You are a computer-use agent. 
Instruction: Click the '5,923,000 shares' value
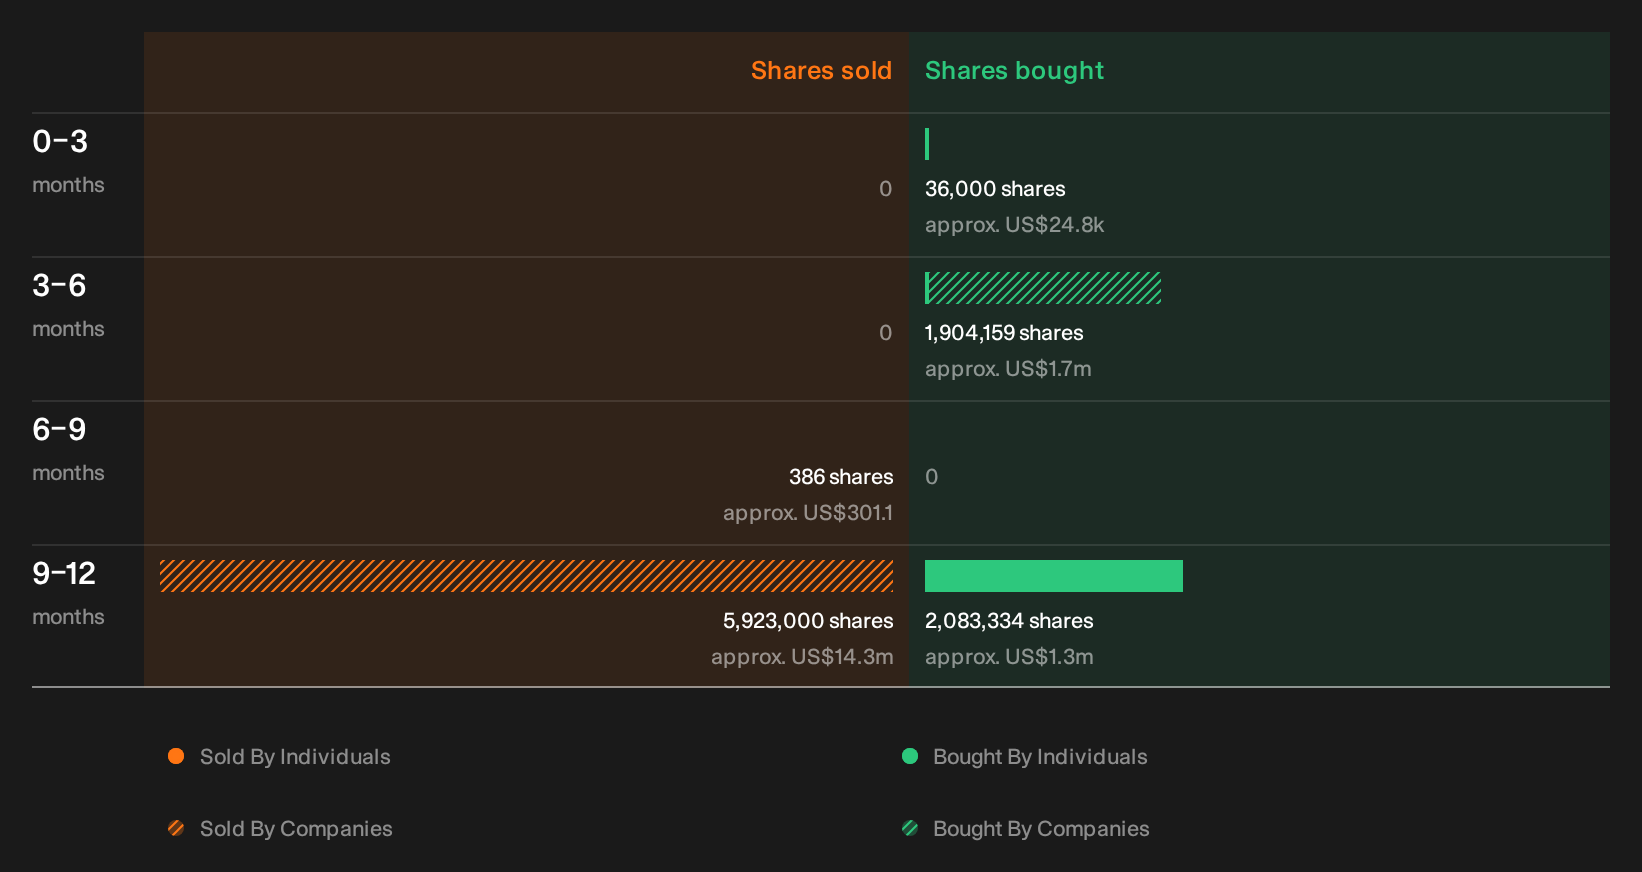click(x=808, y=621)
